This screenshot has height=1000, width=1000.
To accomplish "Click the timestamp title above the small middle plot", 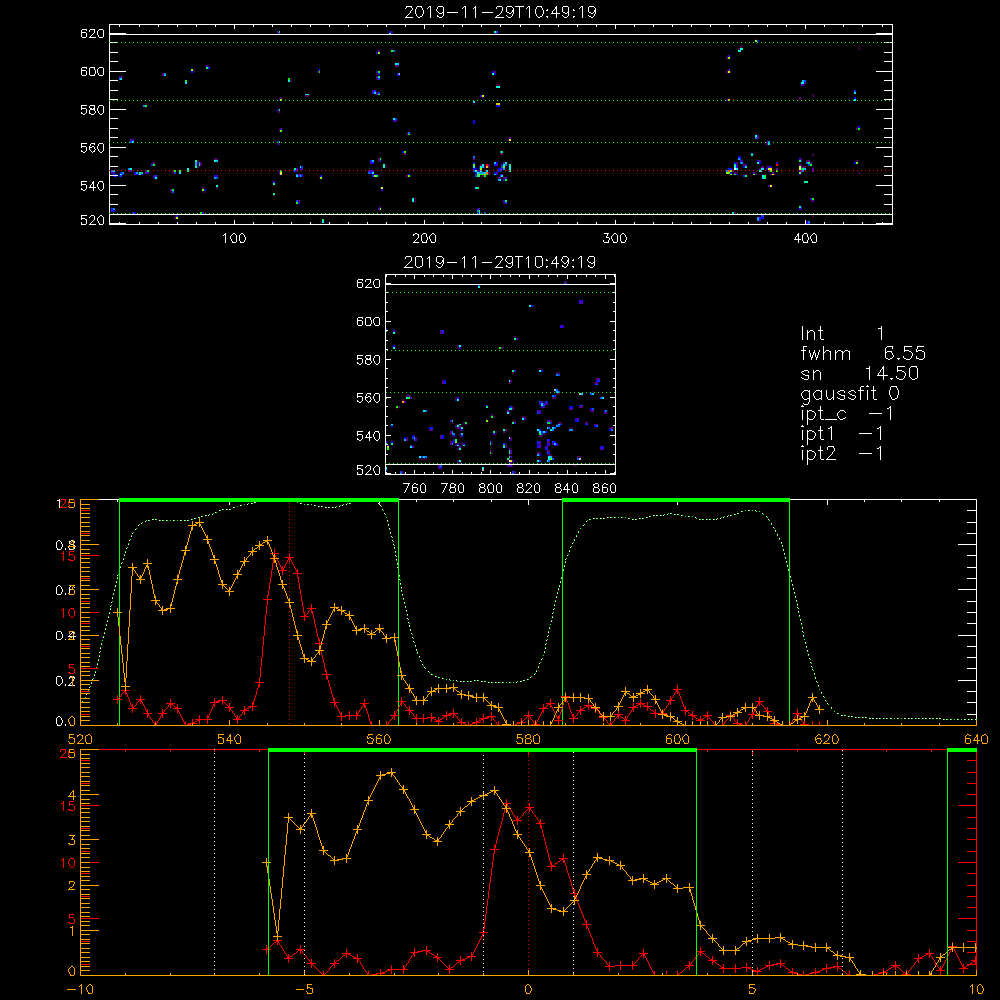I will pyautogui.click(x=500, y=262).
